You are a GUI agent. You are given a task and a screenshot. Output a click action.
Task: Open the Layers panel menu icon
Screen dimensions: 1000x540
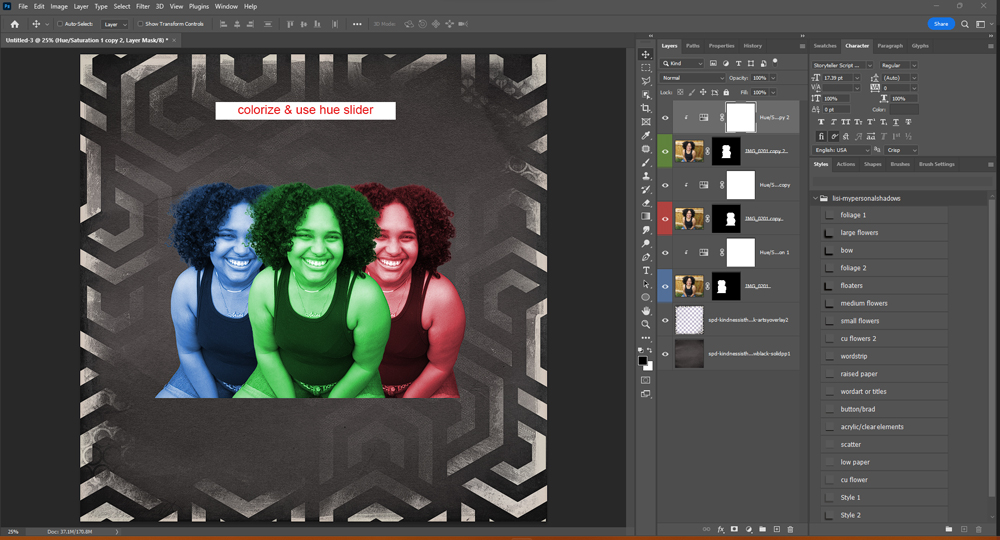click(802, 46)
